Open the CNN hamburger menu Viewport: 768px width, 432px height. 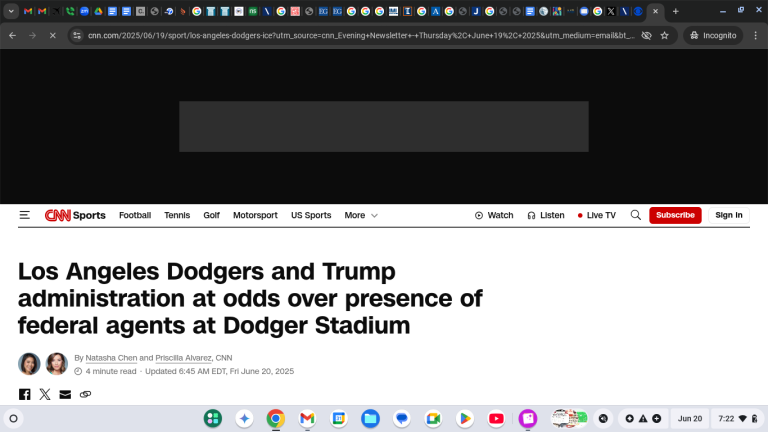pyautogui.click(x=24, y=215)
